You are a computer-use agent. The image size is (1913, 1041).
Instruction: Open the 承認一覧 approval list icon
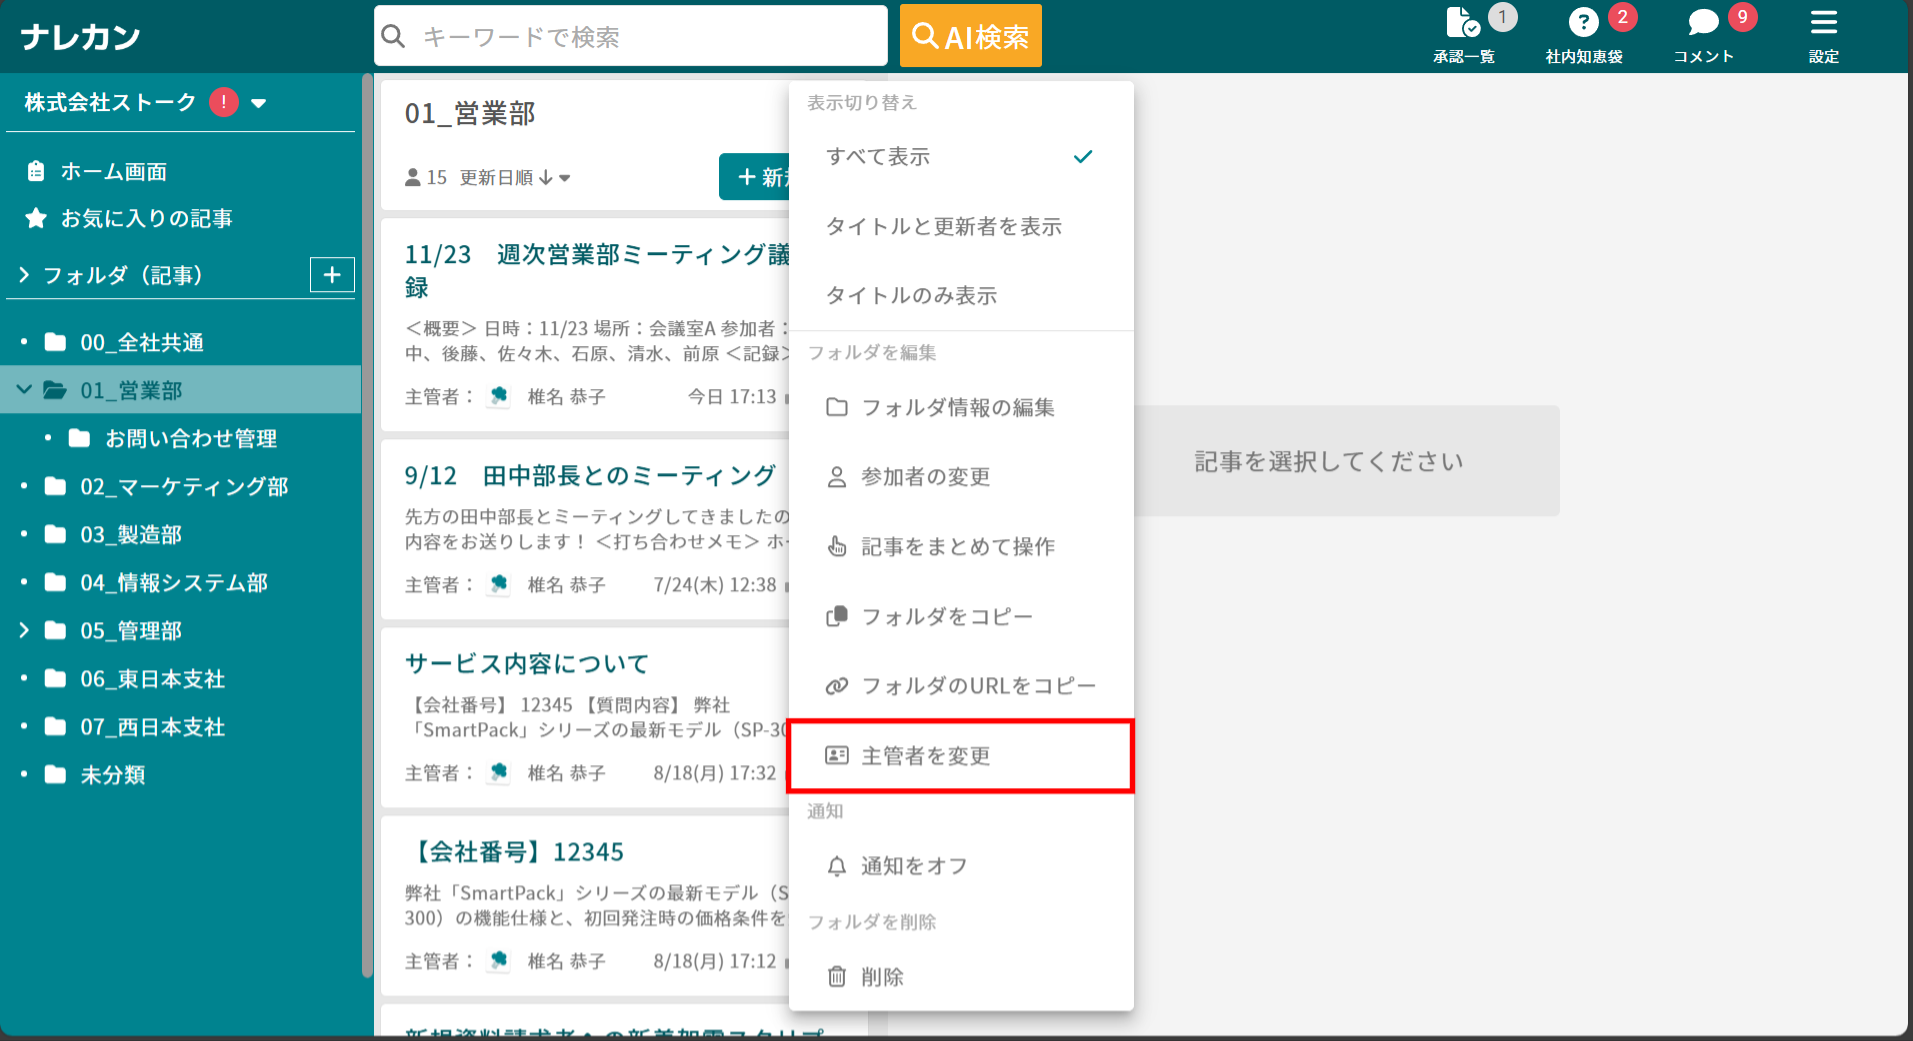pyautogui.click(x=1463, y=24)
